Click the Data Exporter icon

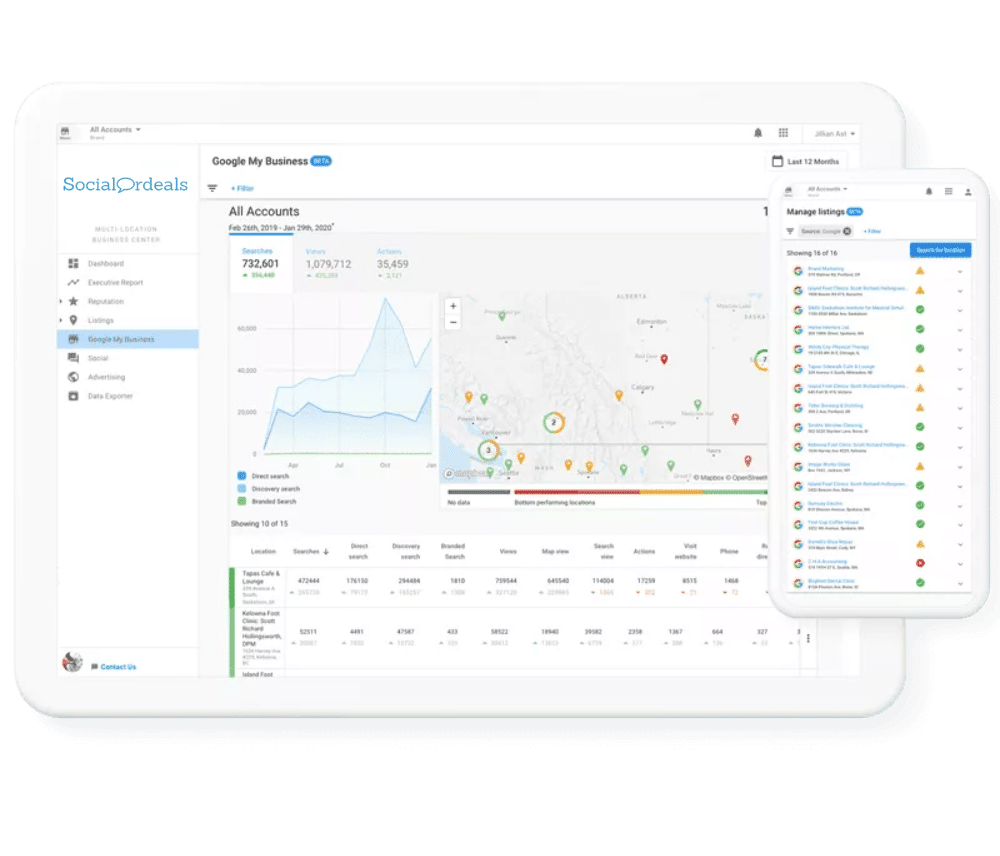pyautogui.click(x=73, y=397)
